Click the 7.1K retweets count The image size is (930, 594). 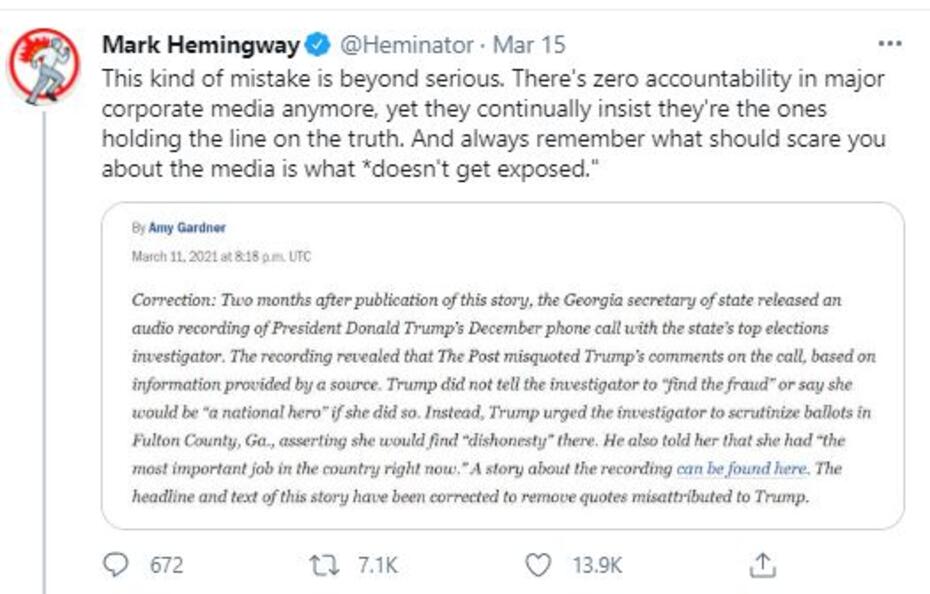pyautogui.click(x=377, y=566)
